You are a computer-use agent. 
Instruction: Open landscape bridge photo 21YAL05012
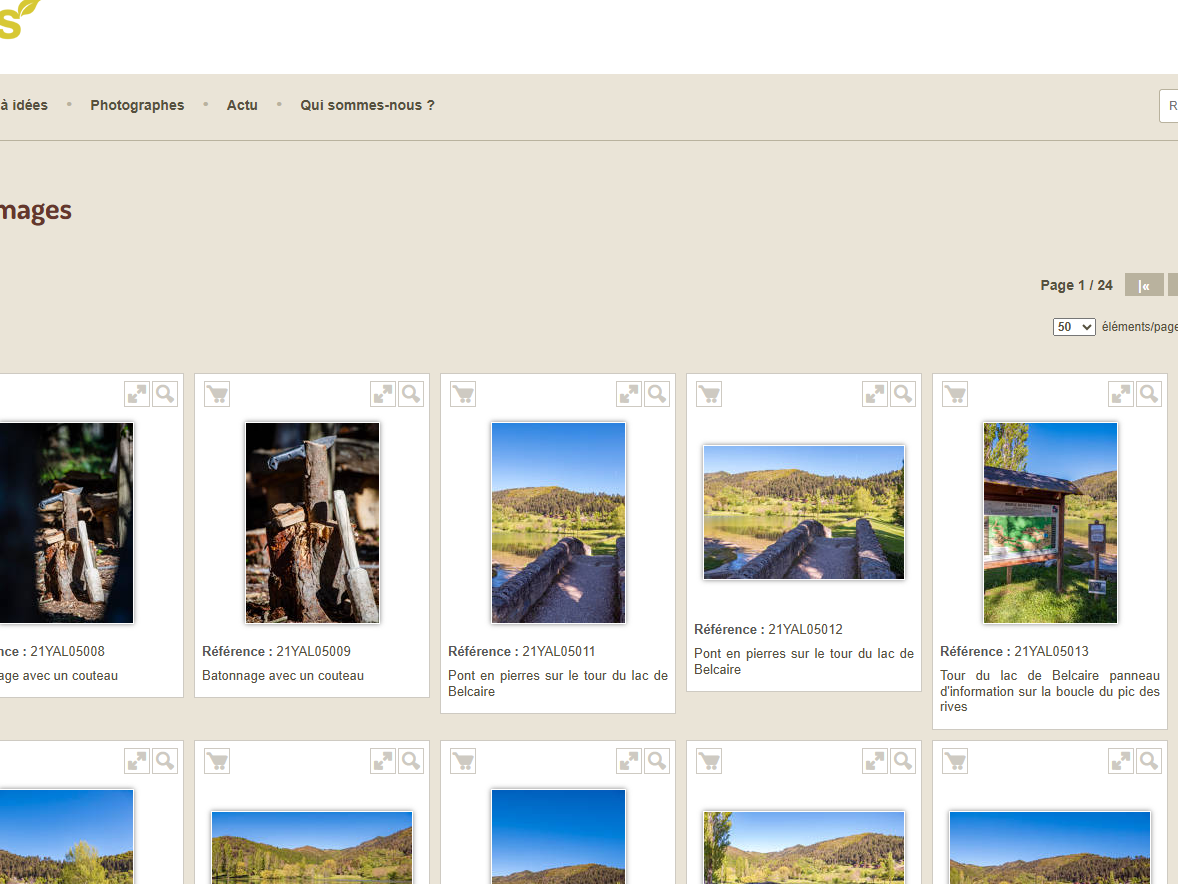[x=804, y=512]
